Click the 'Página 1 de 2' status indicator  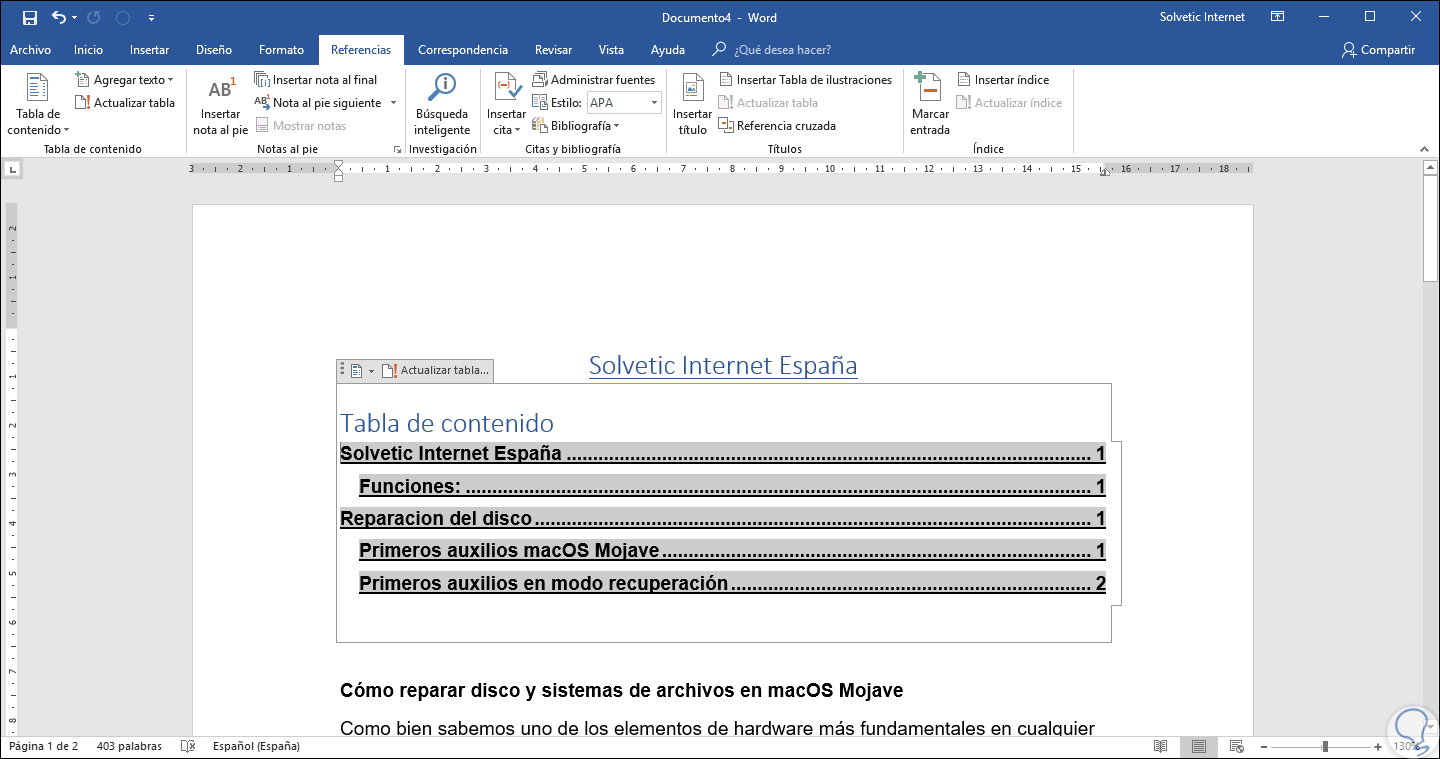[x=43, y=746]
